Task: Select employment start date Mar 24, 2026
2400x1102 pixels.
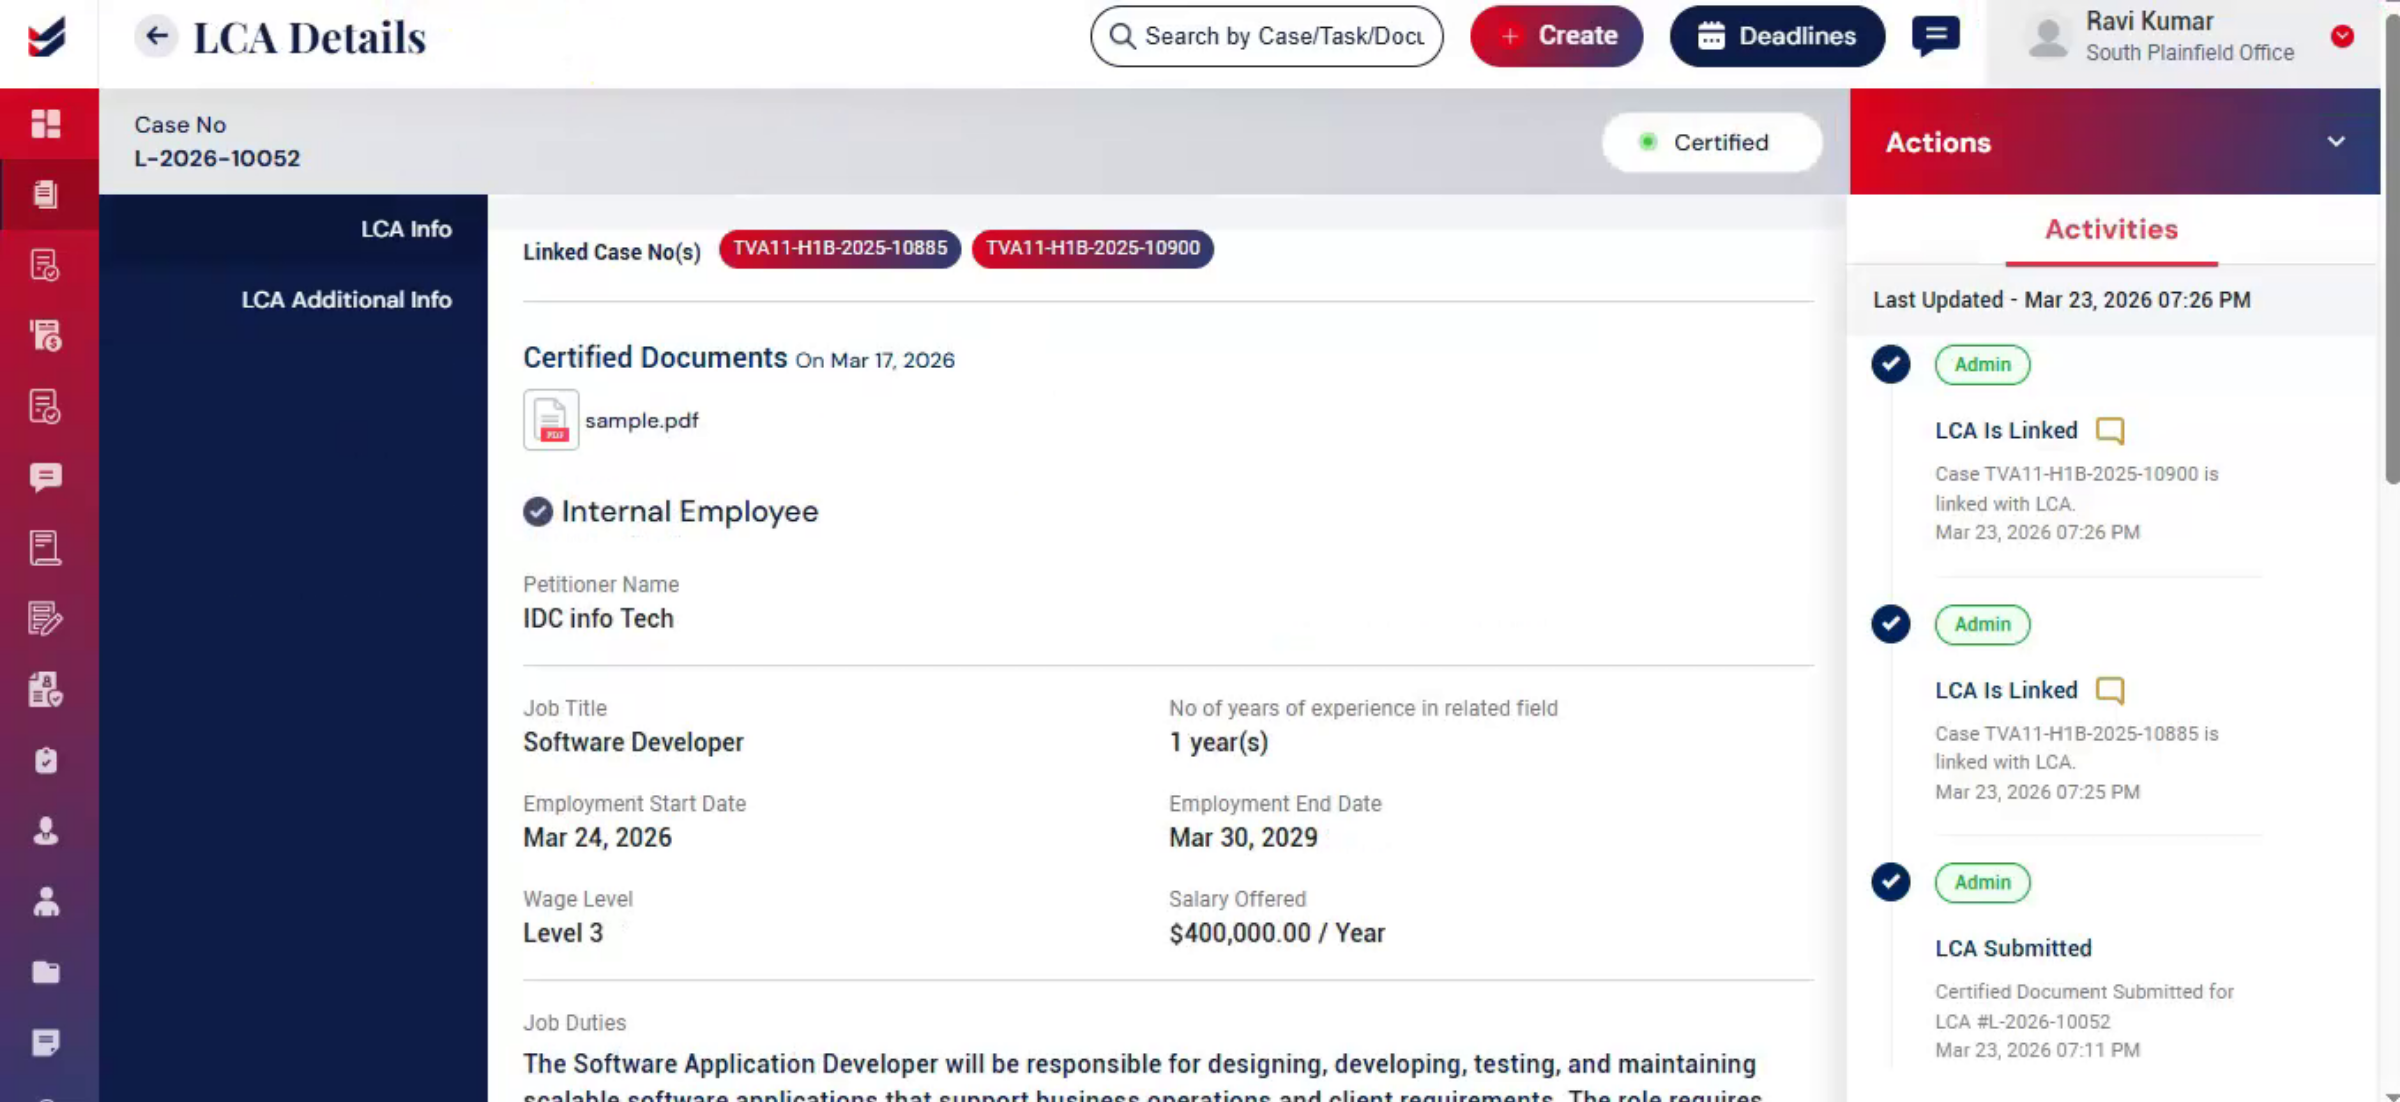Action: 597,838
